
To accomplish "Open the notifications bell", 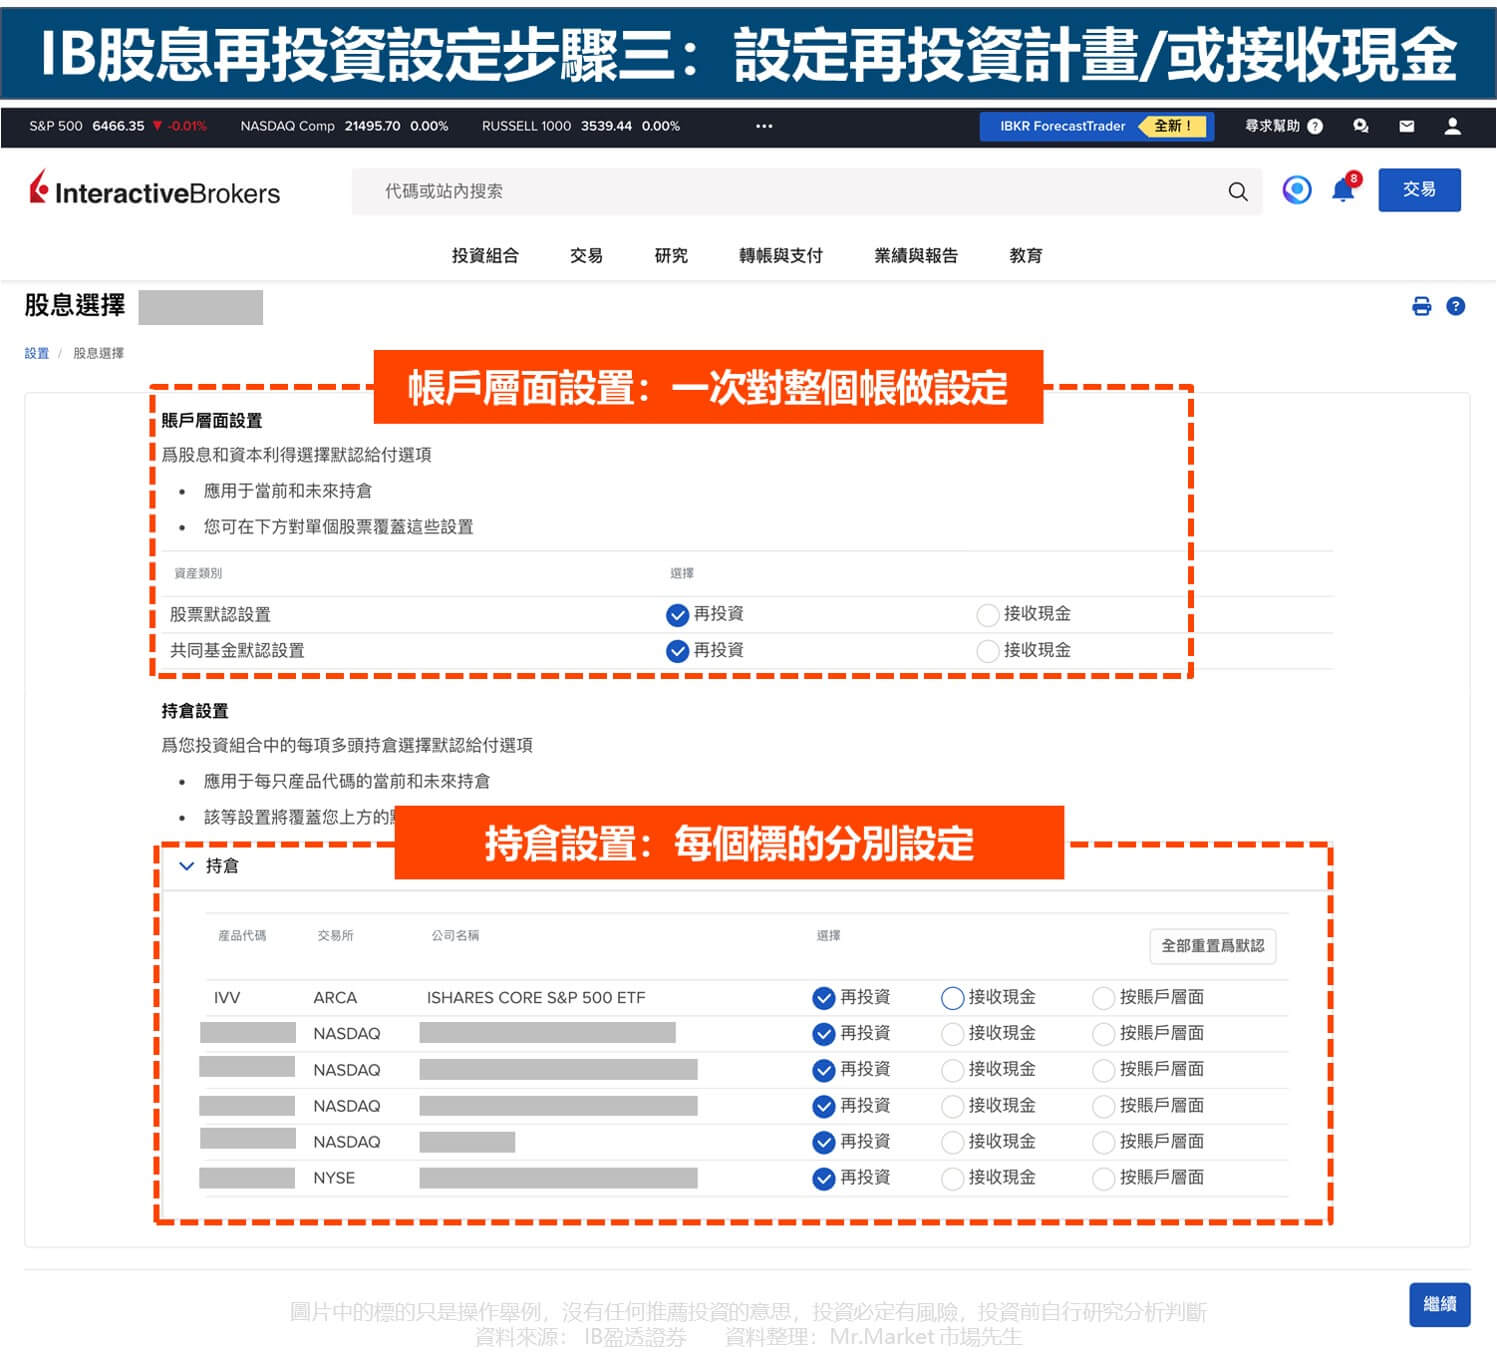I will pyautogui.click(x=1343, y=190).
